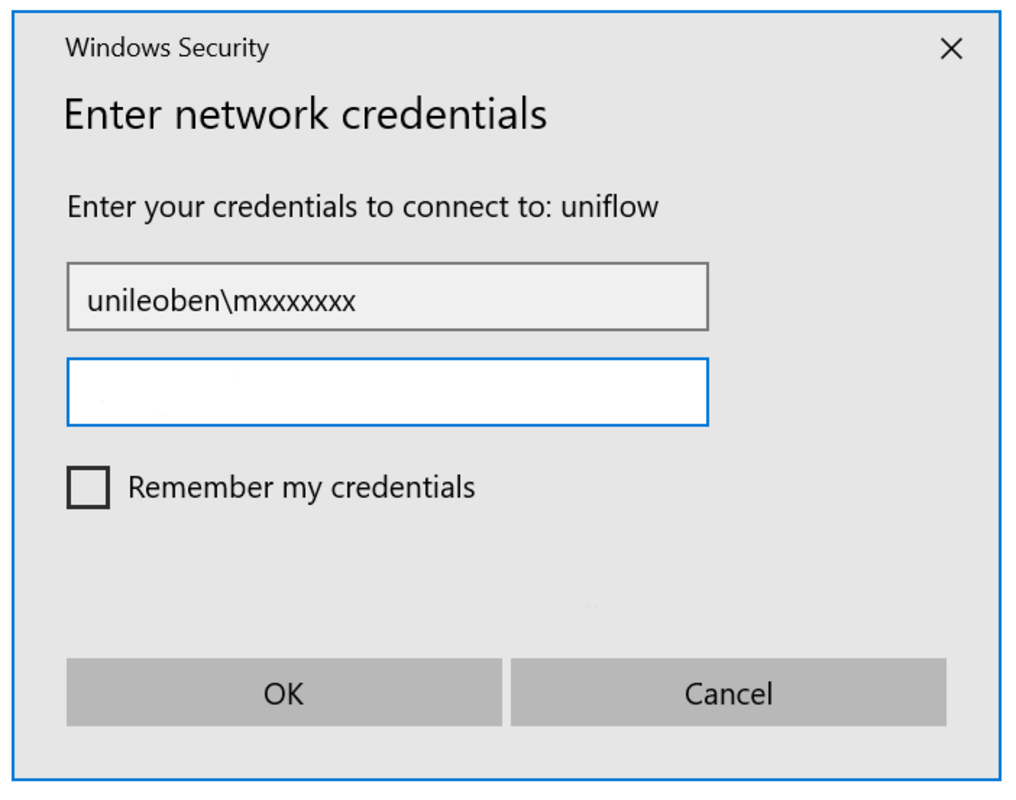The width and height of the screenshot is (1016, 800).
Task: Confirm credentials with OK
Action: (x=284, y=692)
